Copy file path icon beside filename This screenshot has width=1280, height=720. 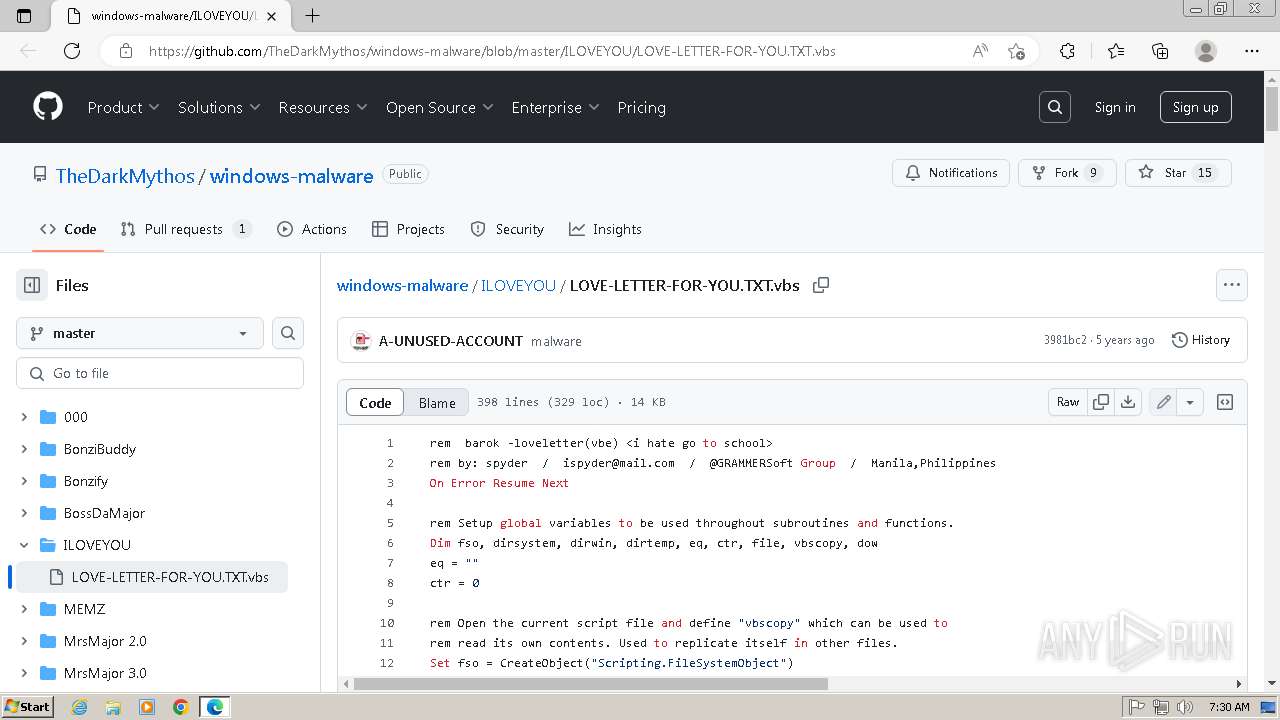pyautogui.click(x=821, y=285)
